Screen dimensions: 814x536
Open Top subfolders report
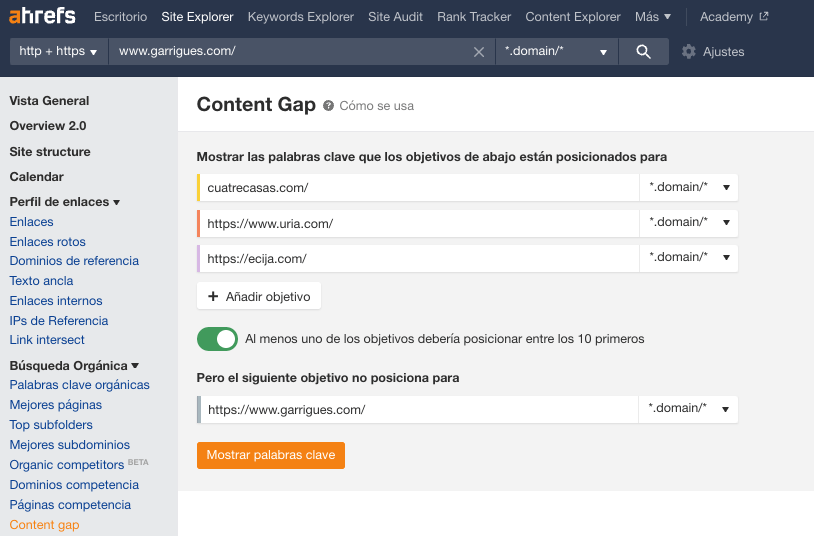[51, 425]
